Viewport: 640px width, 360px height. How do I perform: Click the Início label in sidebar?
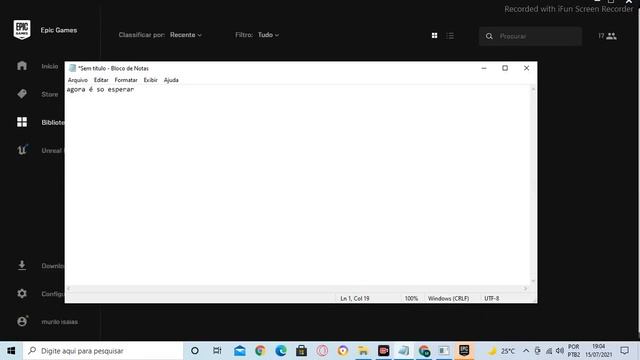(x=50, y=66)
